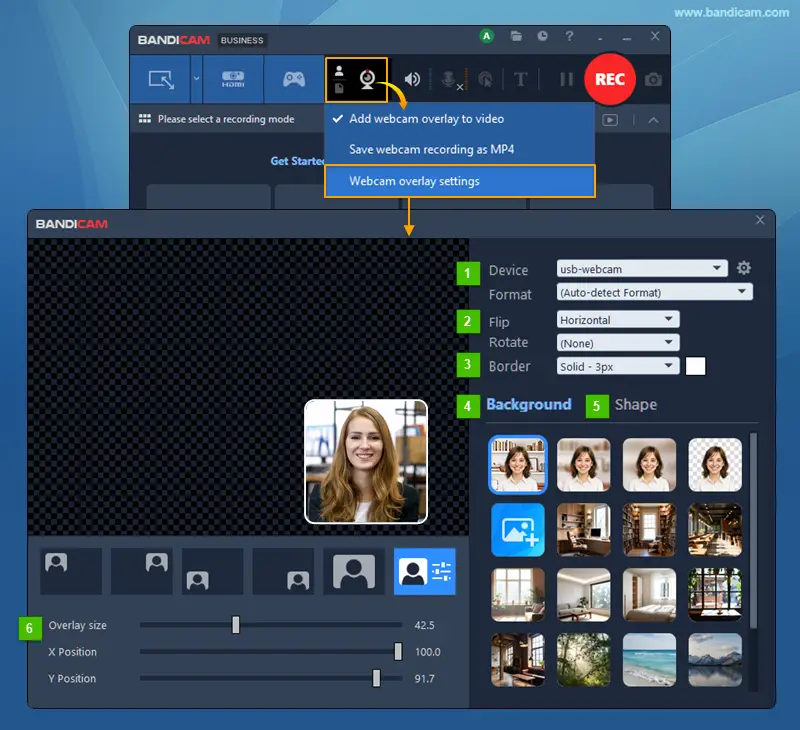Click the green account A icon
The width and height of the screenshot is (800, 730).
486,36
